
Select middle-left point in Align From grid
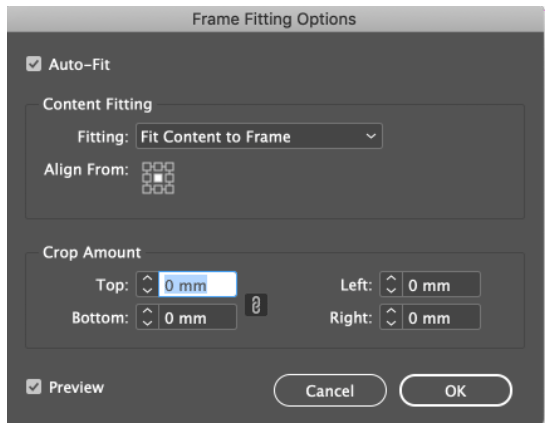(147, 178)
